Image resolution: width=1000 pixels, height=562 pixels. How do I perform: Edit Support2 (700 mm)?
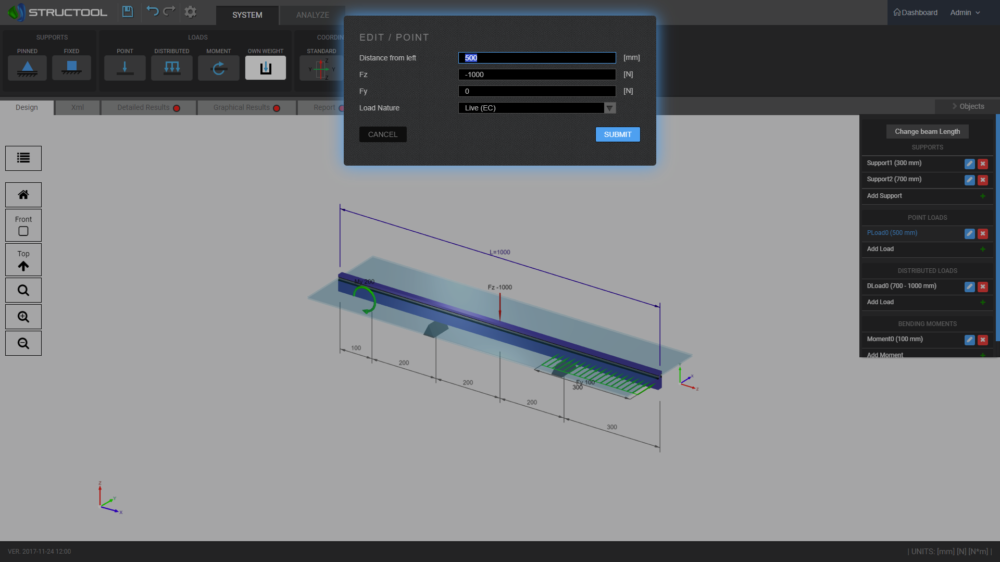[x=969, y=180]
